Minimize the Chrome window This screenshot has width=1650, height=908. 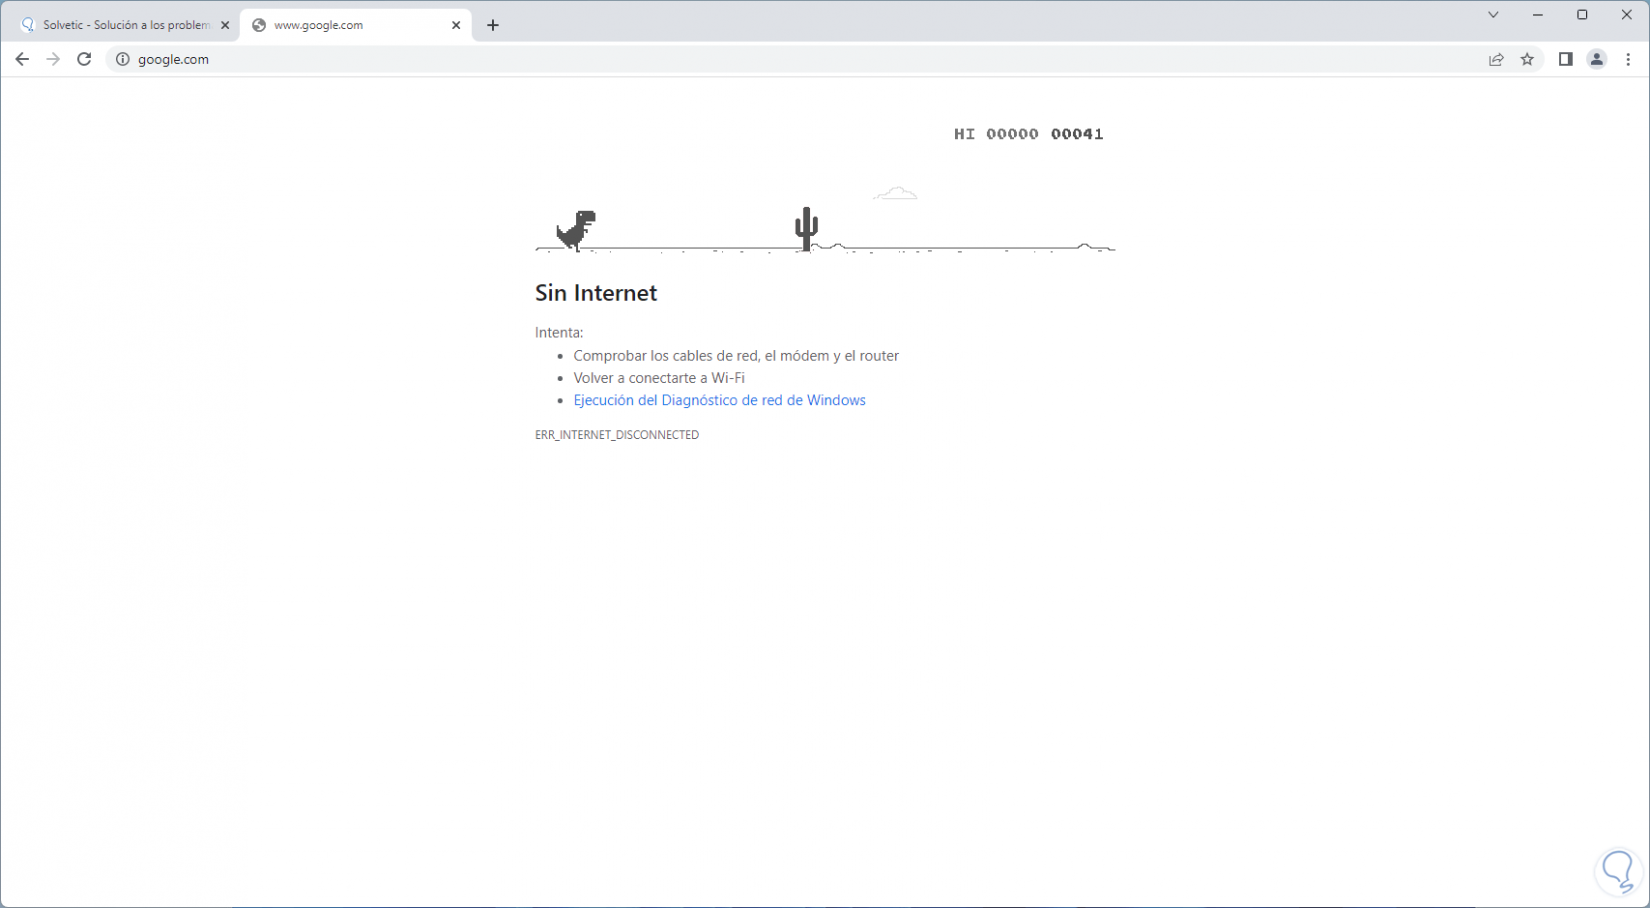tap(1538, 15)
